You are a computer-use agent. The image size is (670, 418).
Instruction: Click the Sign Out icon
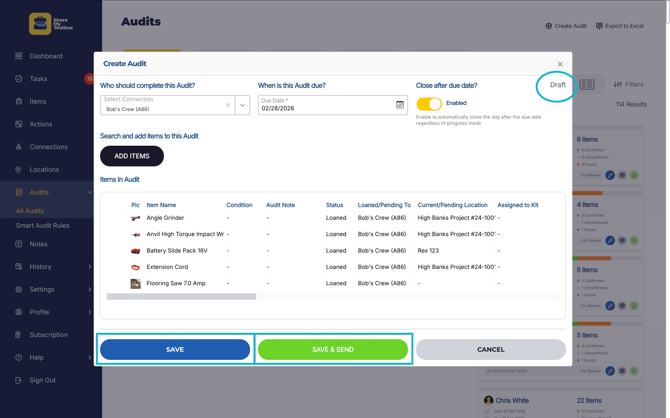click(18, 380)
